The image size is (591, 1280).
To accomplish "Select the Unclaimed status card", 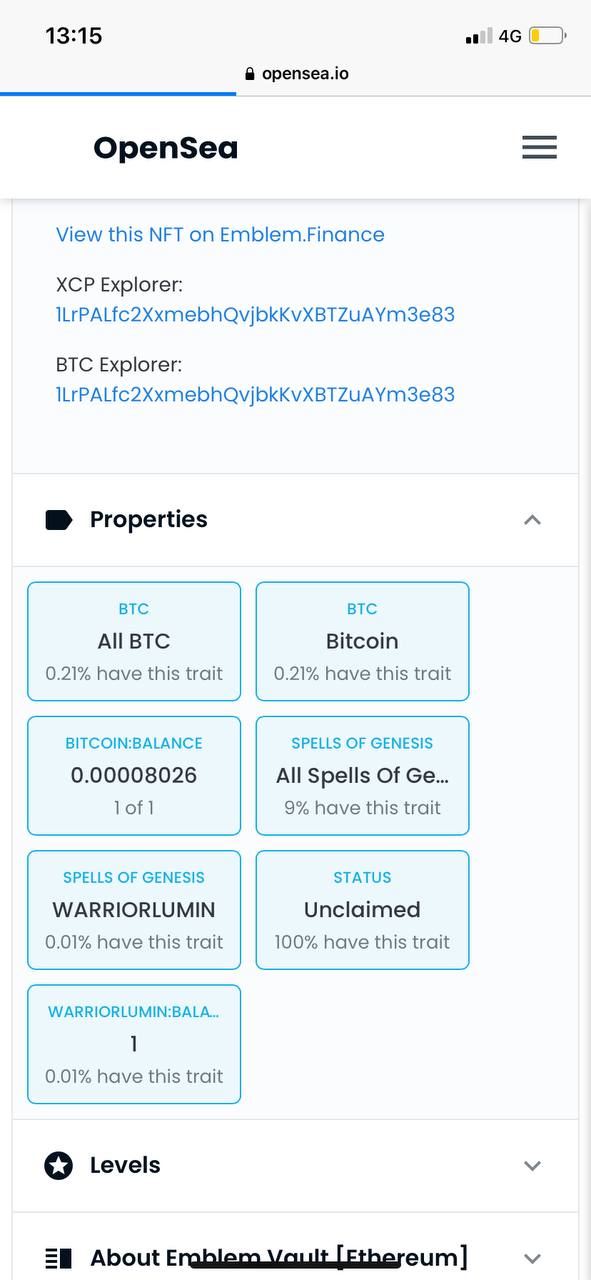I will [362, 910].
